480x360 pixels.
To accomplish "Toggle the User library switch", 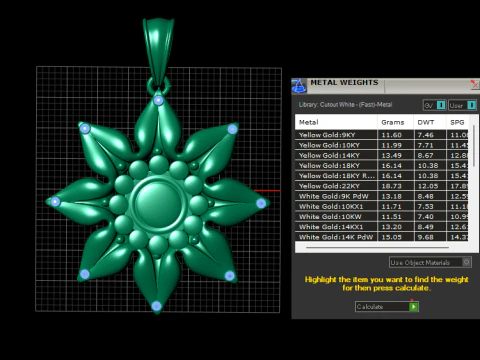I will click(x=462, y=105).
